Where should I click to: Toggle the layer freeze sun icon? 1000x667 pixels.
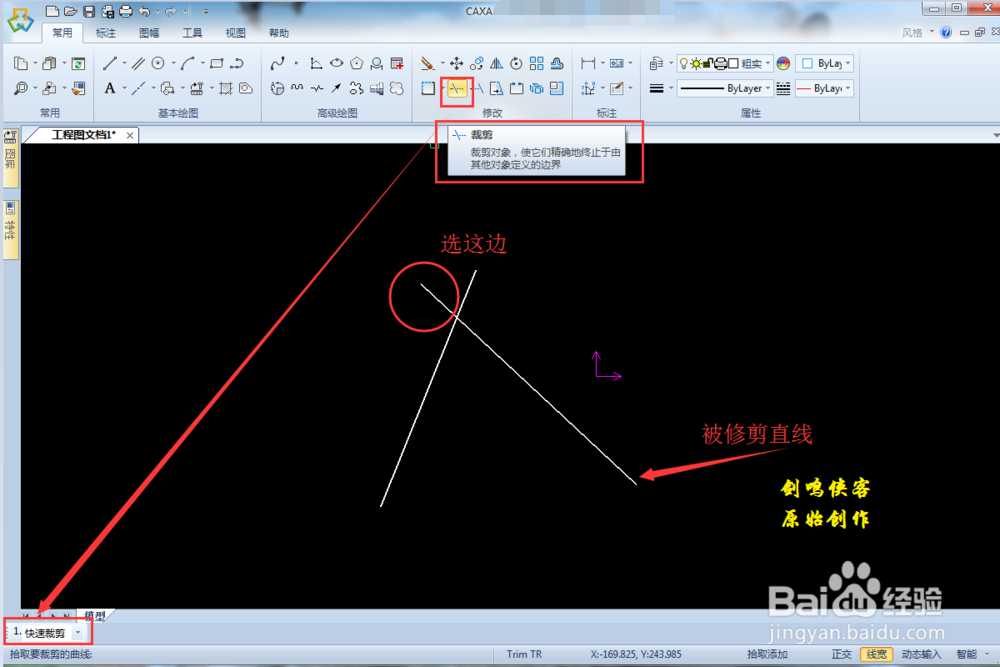pos(696,63)
